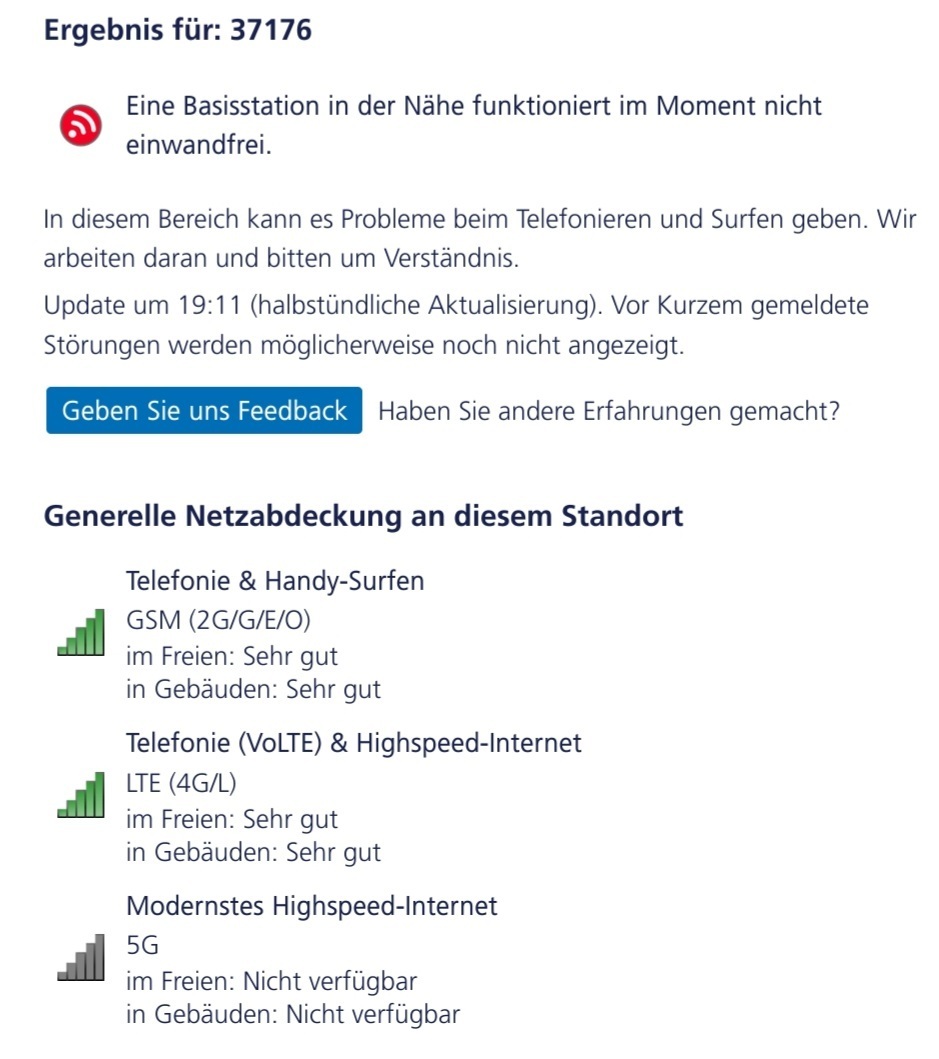
Task: Click the 'Probleme beim Telefonieren und Surfen' paragraph
Action: click(x=480, y=238)
